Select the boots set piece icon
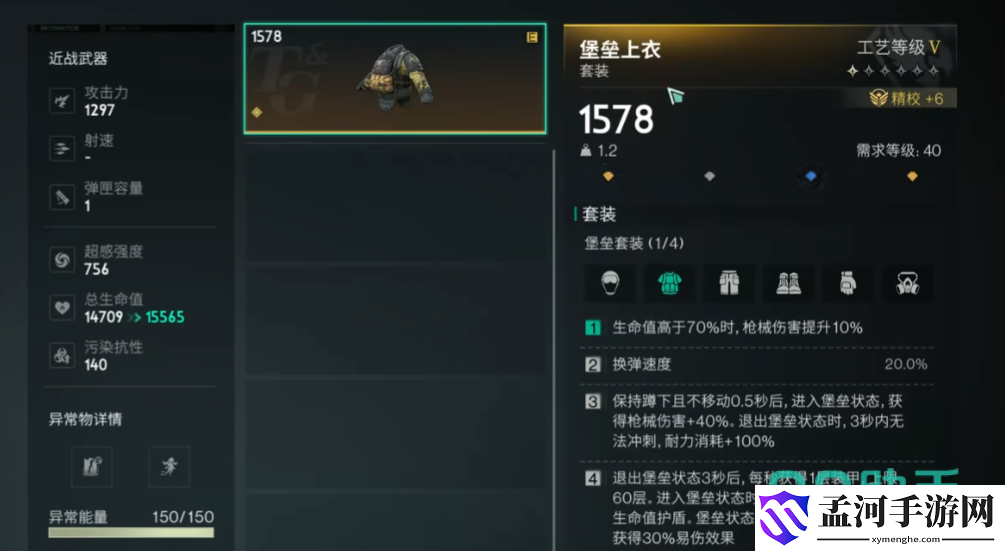Screen dimensions: 1005x551 [788, 283]
